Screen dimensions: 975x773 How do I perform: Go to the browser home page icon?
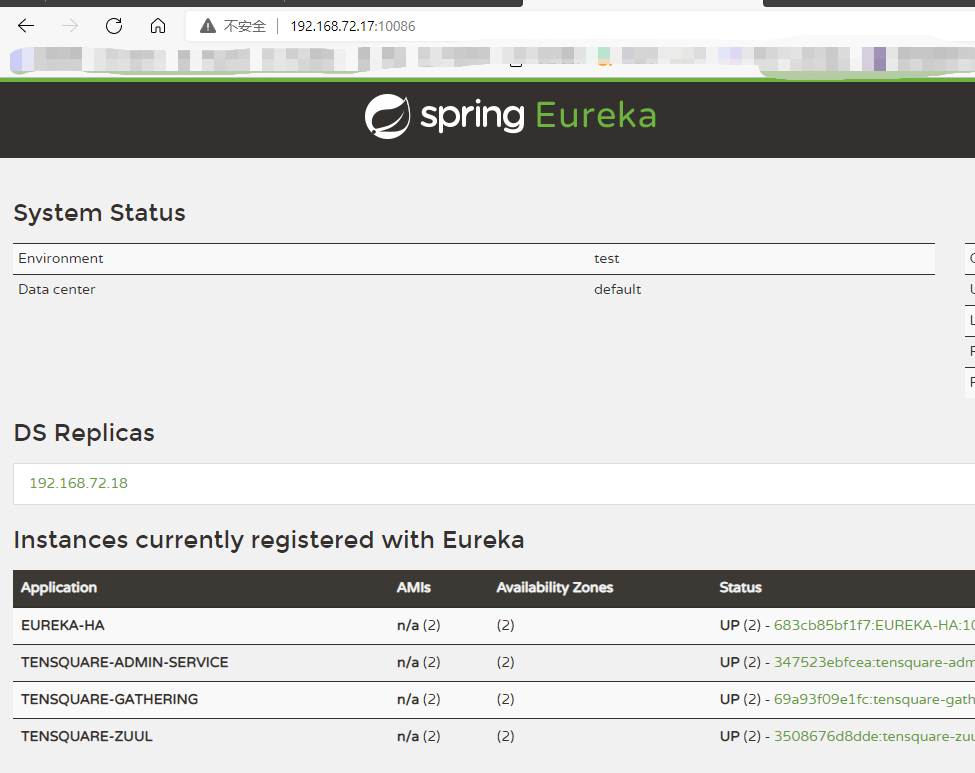(158, 26)
